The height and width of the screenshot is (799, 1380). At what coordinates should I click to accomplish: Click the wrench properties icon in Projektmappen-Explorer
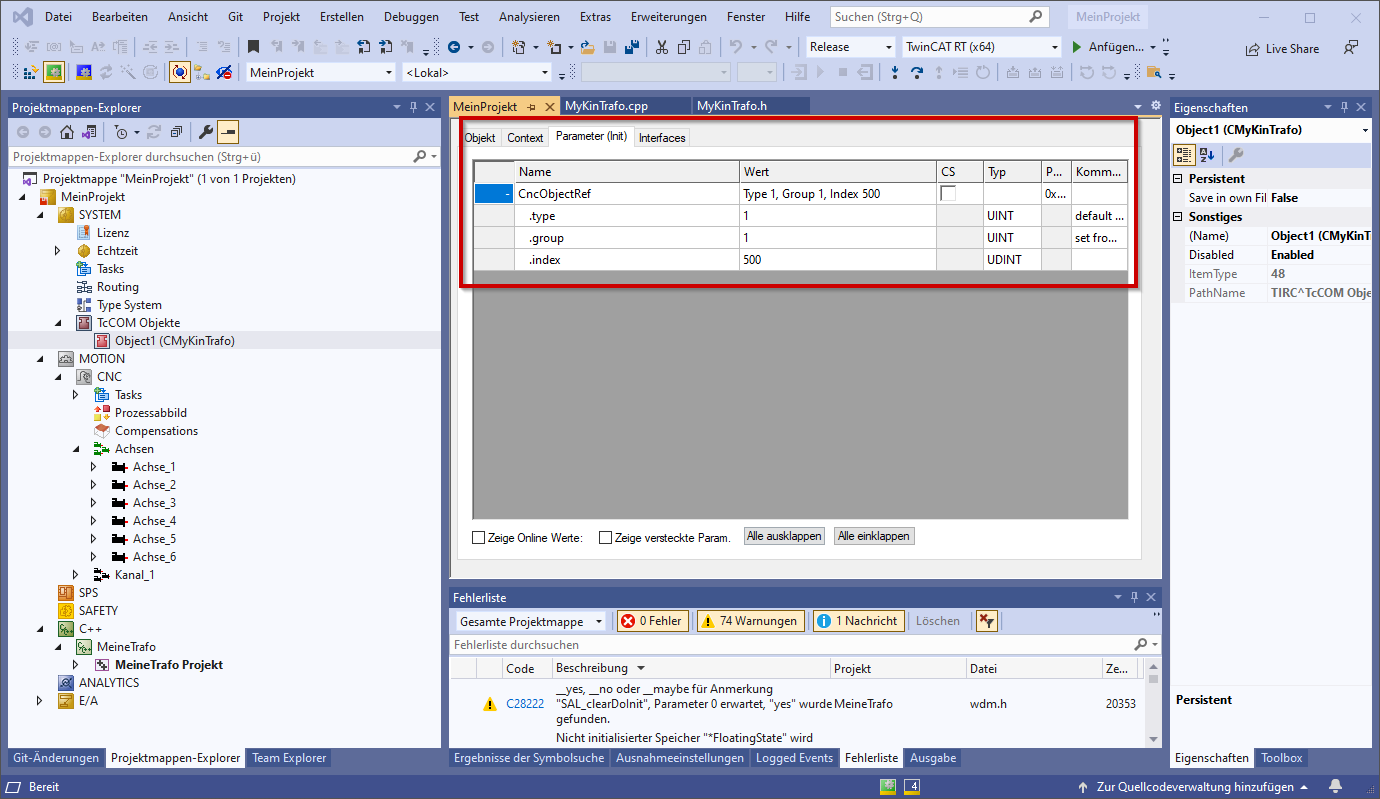click(x=205, y=132)
